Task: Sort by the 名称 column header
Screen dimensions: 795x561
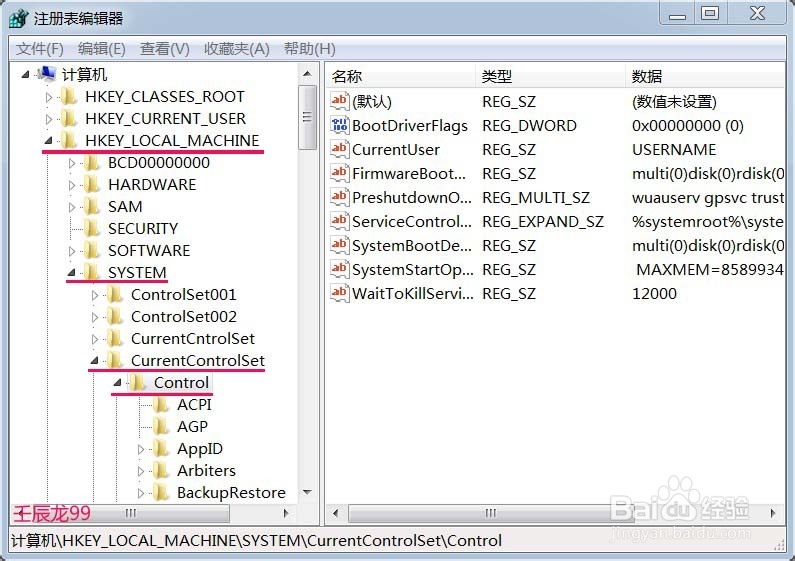Action: tap(401, 77)
